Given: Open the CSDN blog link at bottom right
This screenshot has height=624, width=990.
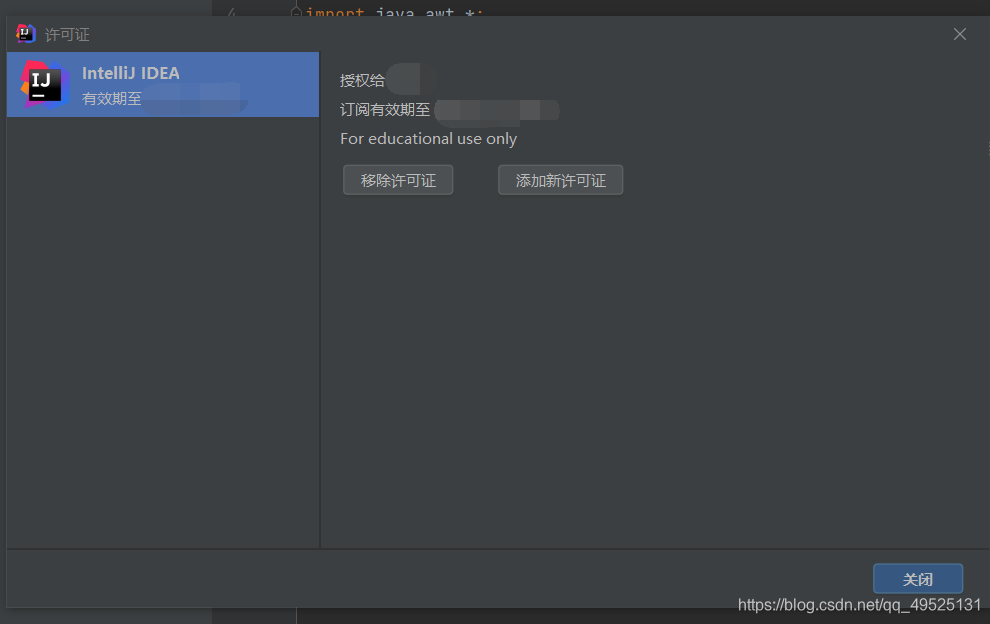Looking at the screenshot, I should [x=859, y=605].
